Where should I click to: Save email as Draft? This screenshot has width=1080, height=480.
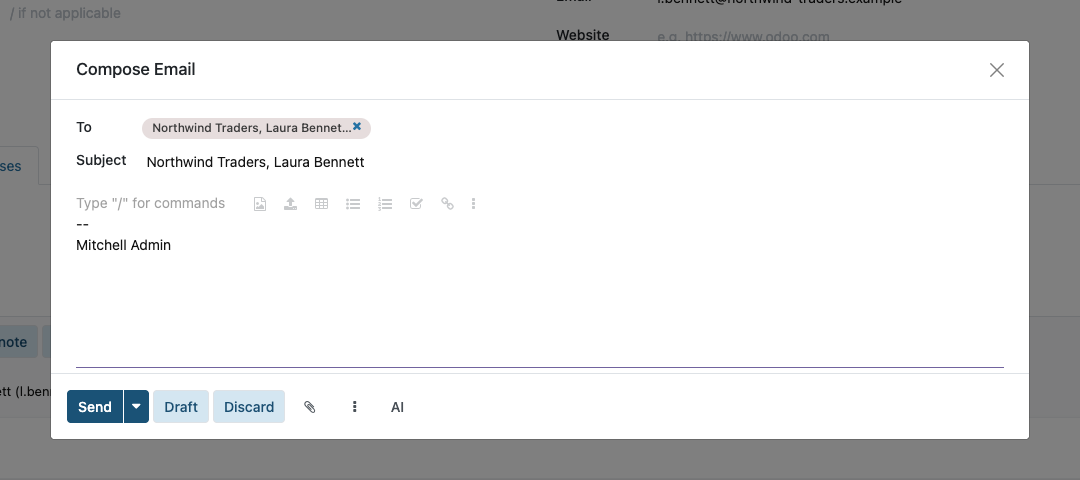pos(181,407)
